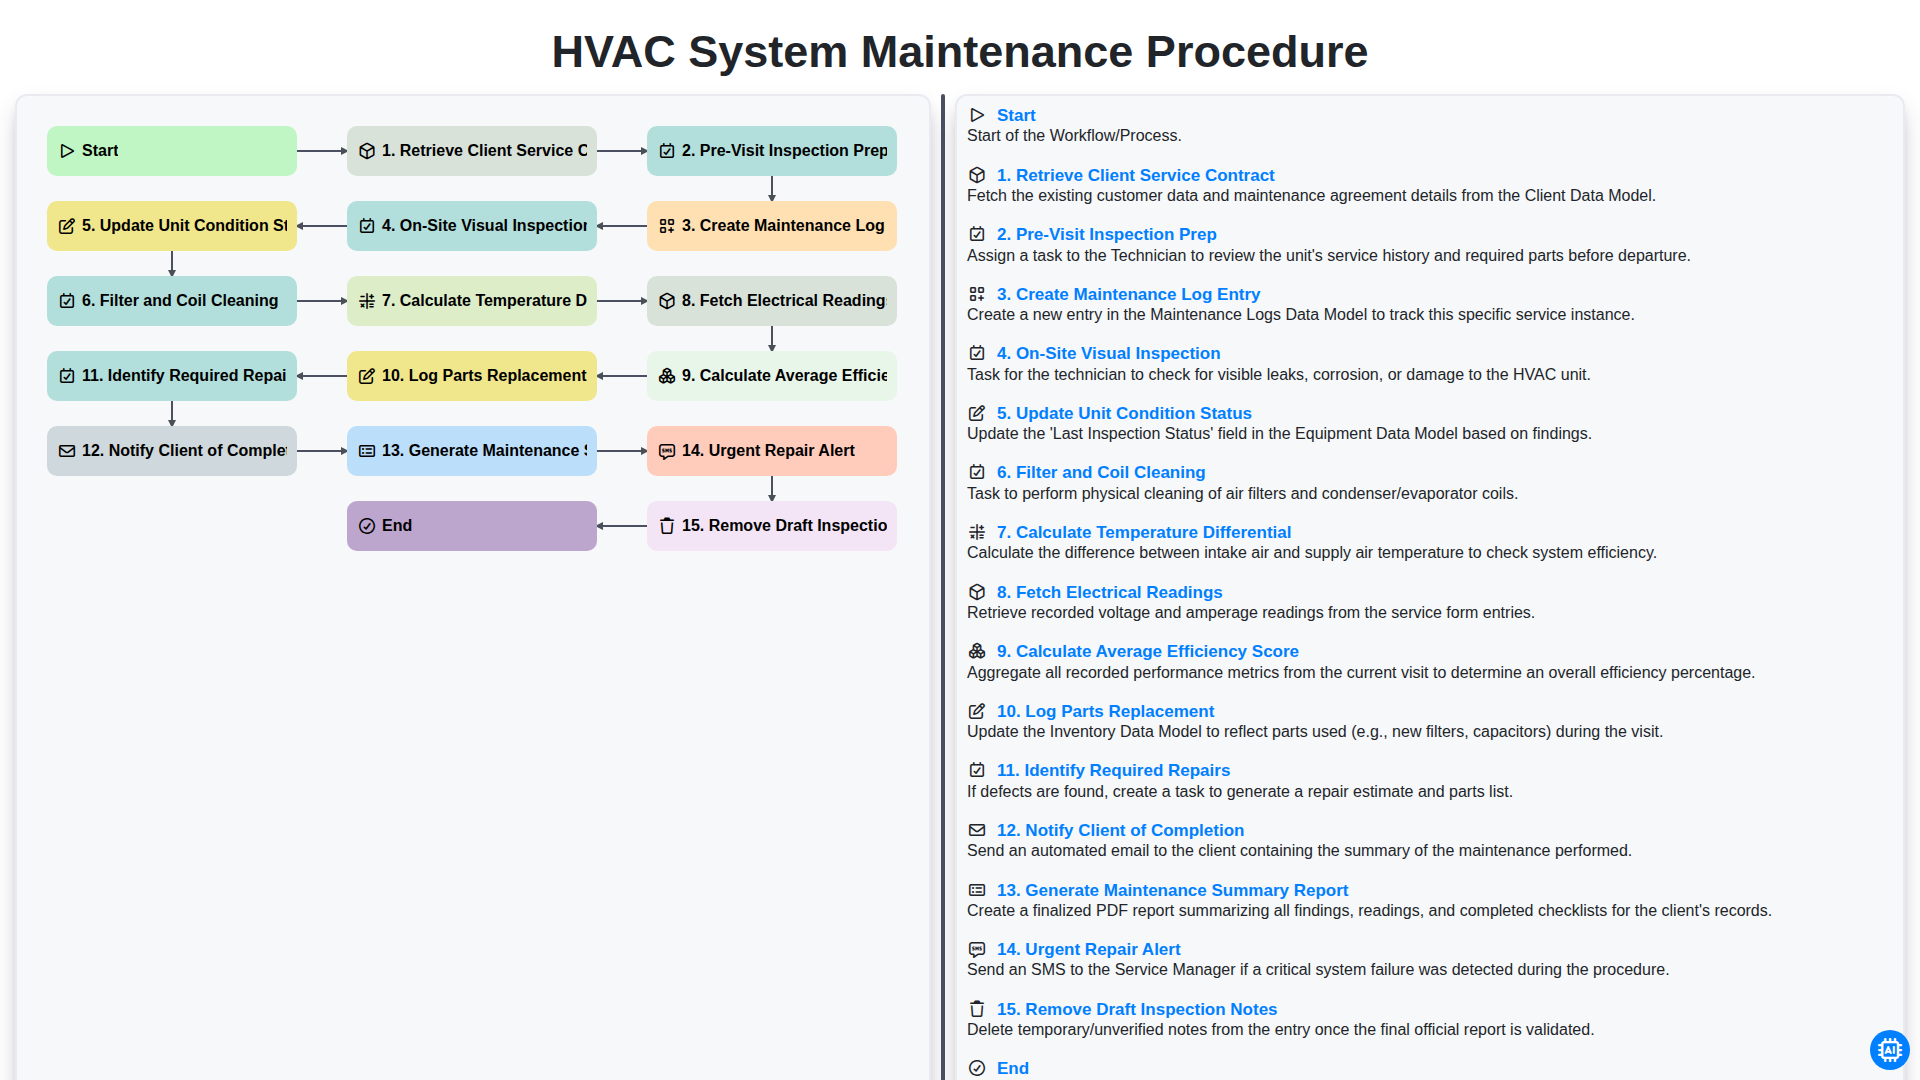Open link 8. Fetch Electrical Readings

pyautogui.click(x=1109, y=593)
